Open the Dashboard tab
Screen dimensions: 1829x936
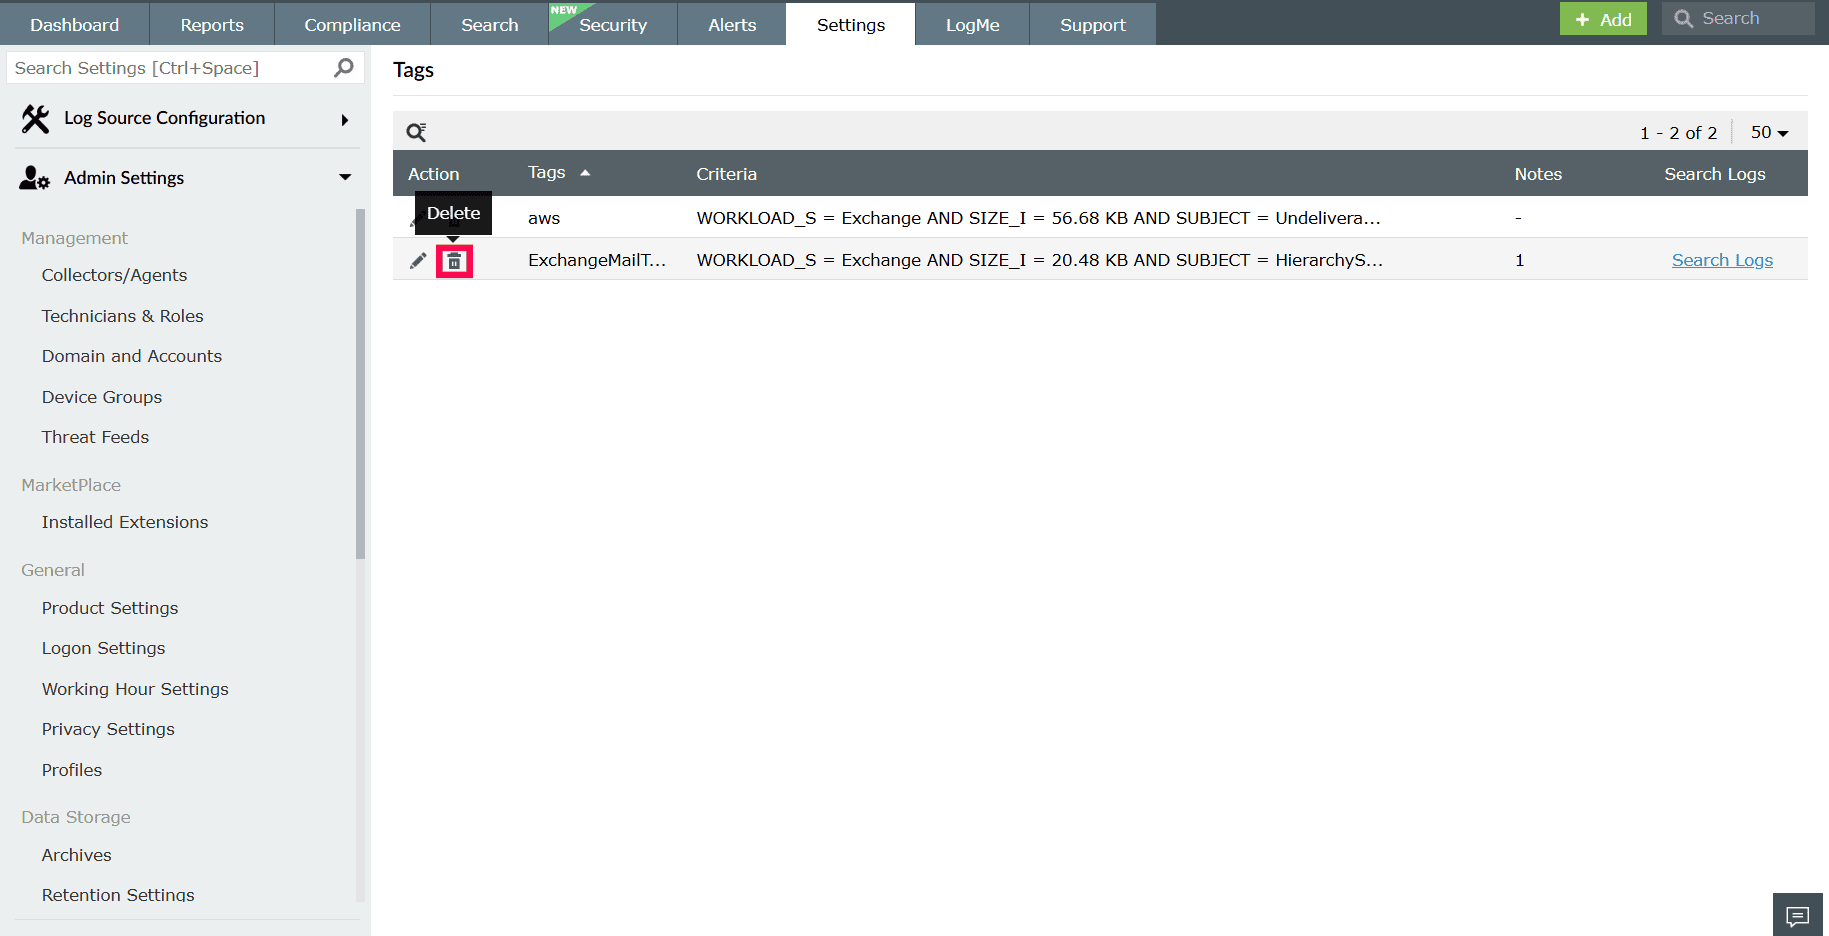(x=75, y=24)
